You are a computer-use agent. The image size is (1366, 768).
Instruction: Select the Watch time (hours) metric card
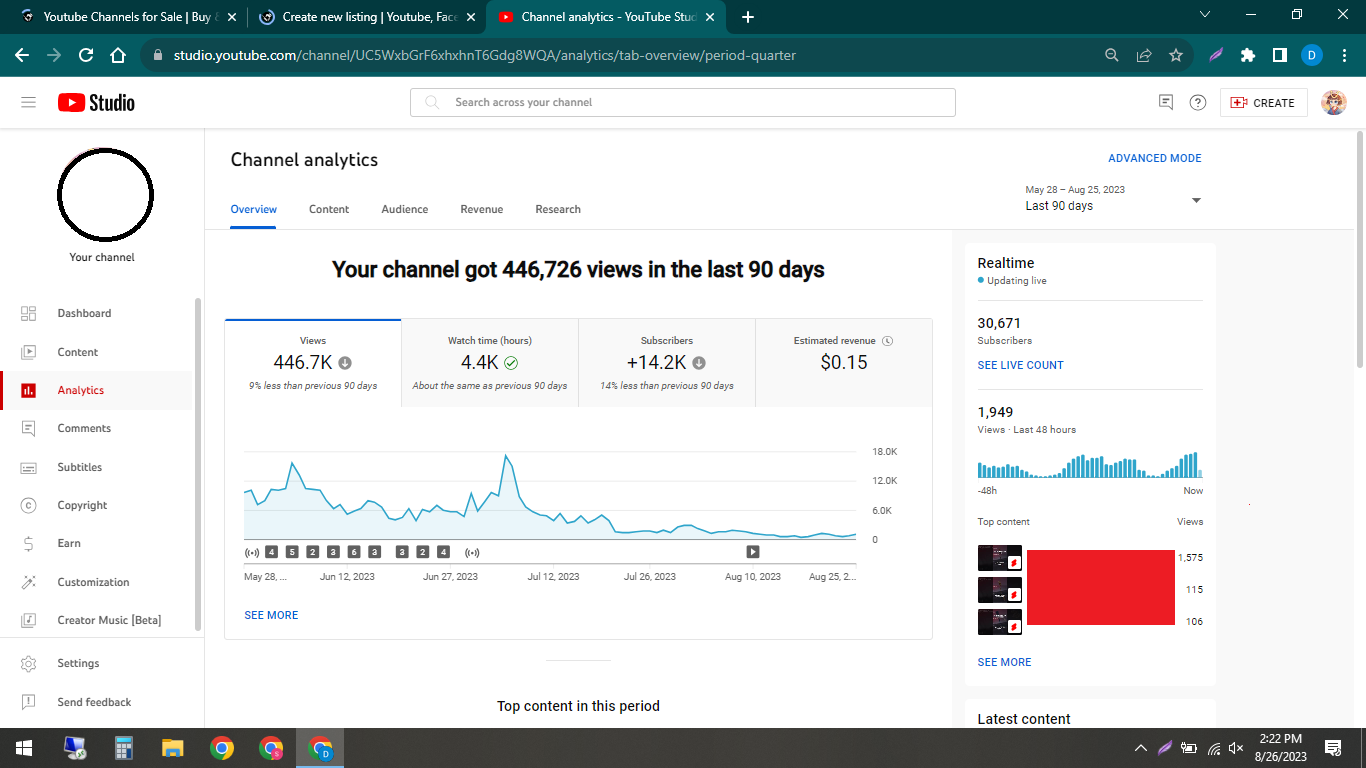(490, 362)
